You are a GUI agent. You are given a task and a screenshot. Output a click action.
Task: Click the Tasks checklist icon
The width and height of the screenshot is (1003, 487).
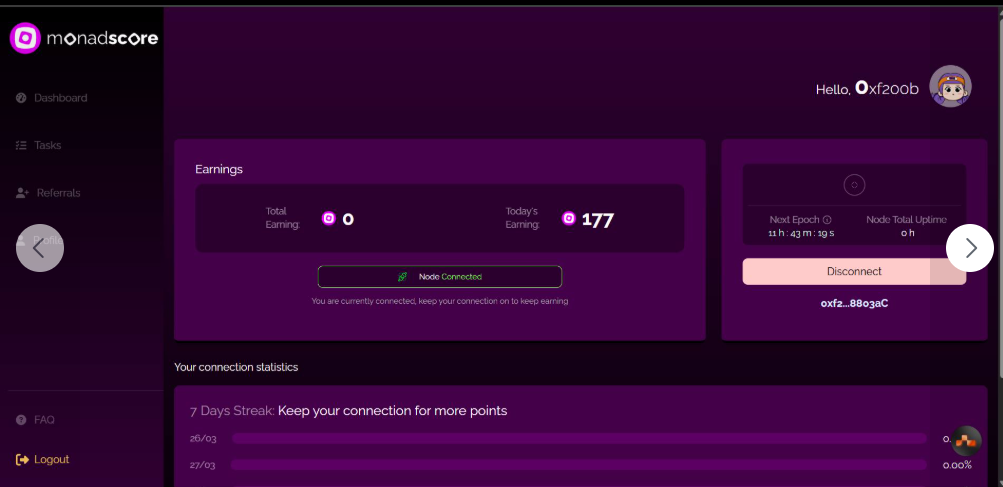pyautogui.click(x=21, y=145)
